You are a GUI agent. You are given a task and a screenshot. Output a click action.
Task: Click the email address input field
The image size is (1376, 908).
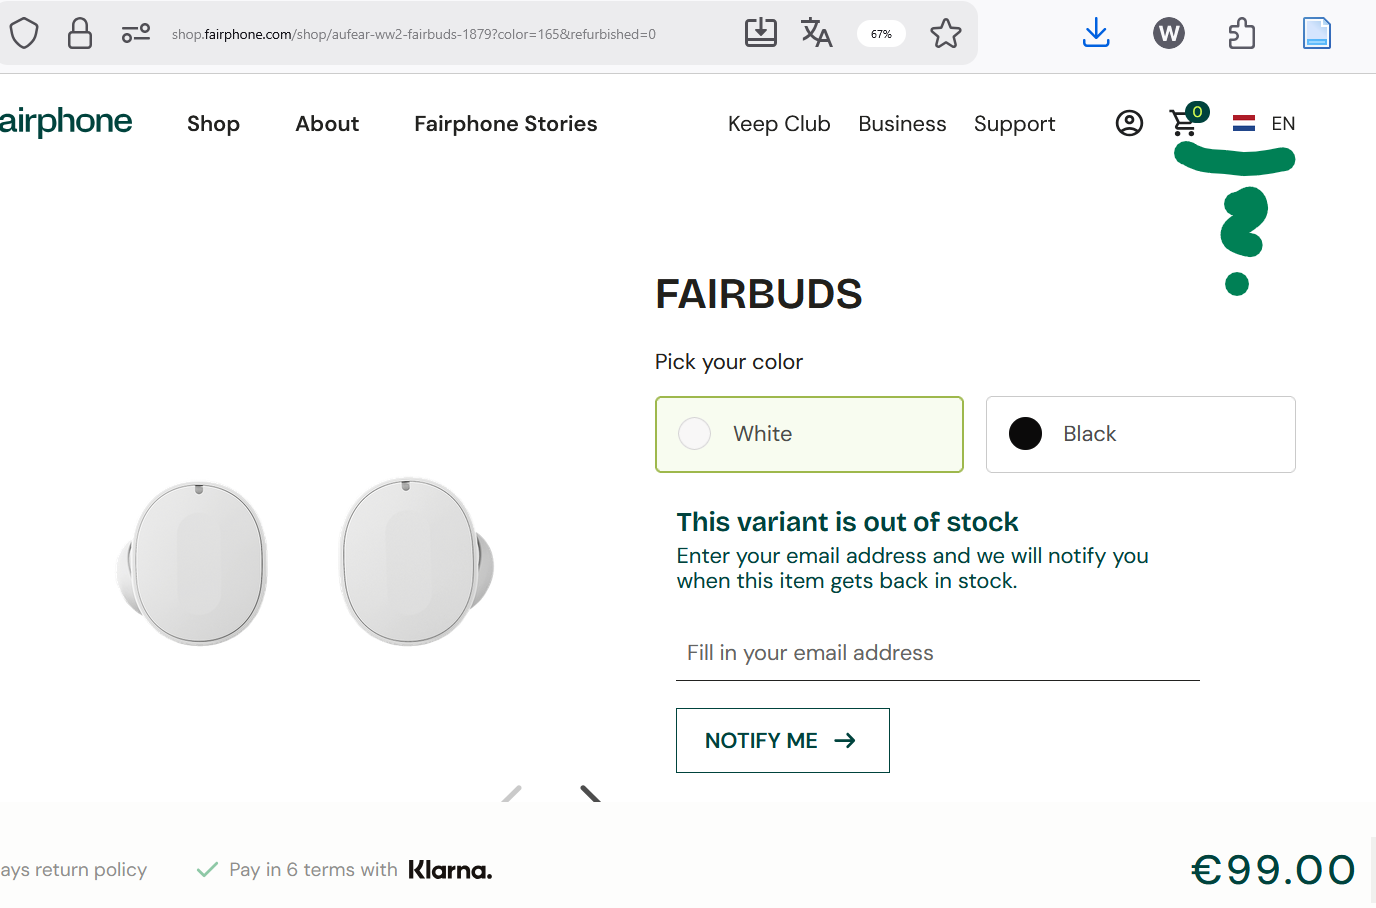tap(937, 653)
